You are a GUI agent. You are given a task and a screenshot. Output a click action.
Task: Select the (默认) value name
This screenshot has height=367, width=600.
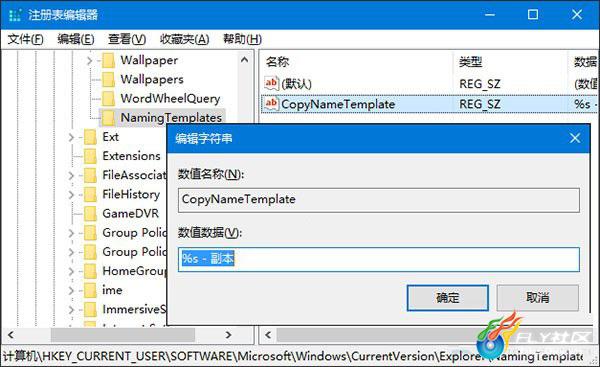coord(297,84)
